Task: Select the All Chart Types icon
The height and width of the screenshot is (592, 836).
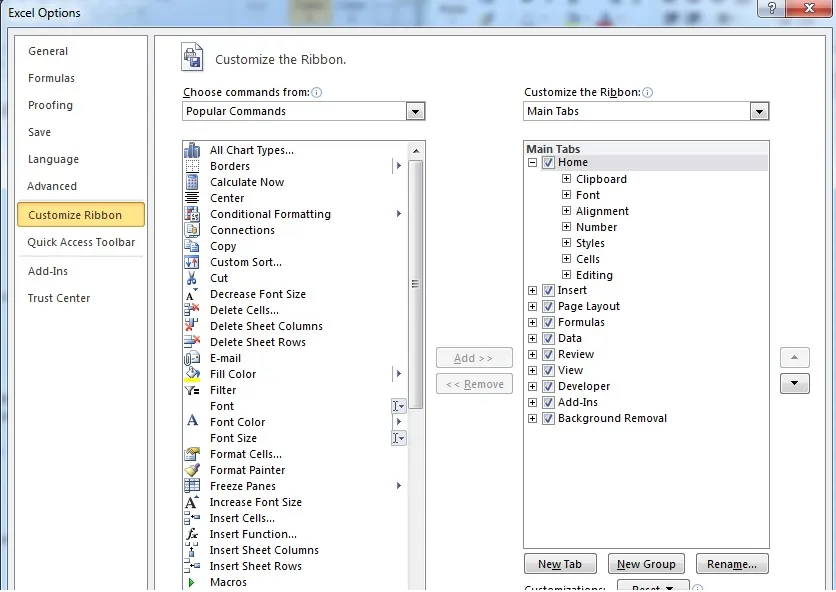Action: point(192,150)
